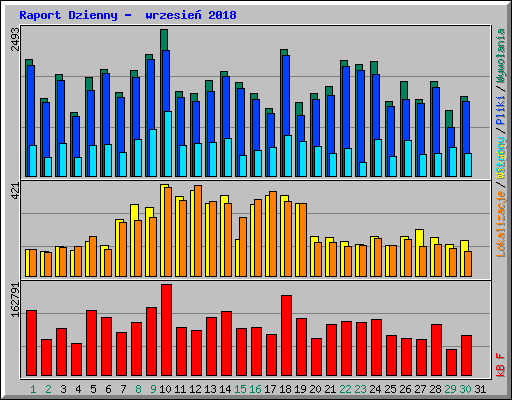The height and width of the screenshot is (400, 512).
Task: Click the cyan bar for day 10
Action: click(168, 144)
